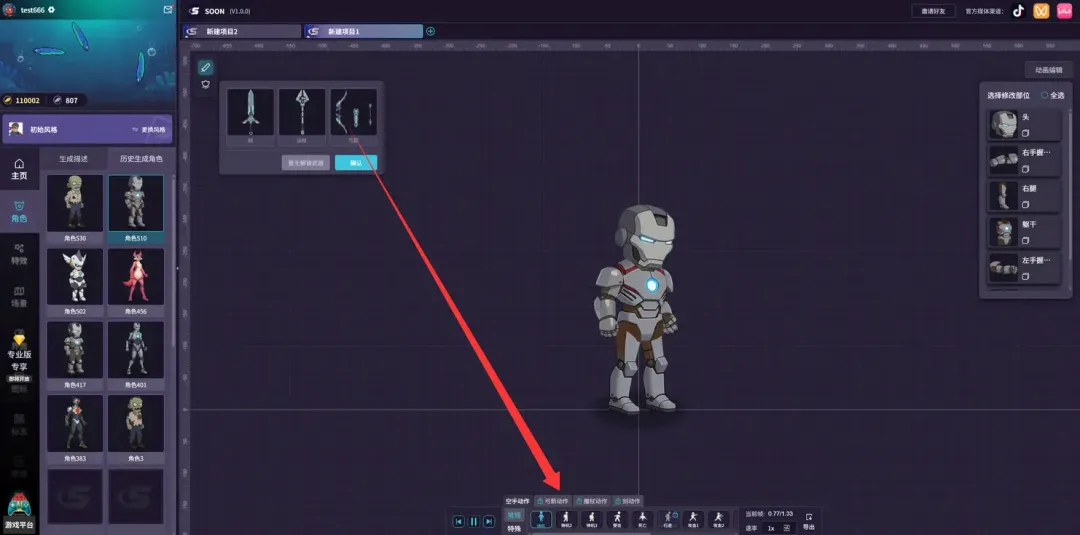Select locked 弓箭动作 bow actions tab
This screenshot has width=1080, height=535.
tap(553, 501)
